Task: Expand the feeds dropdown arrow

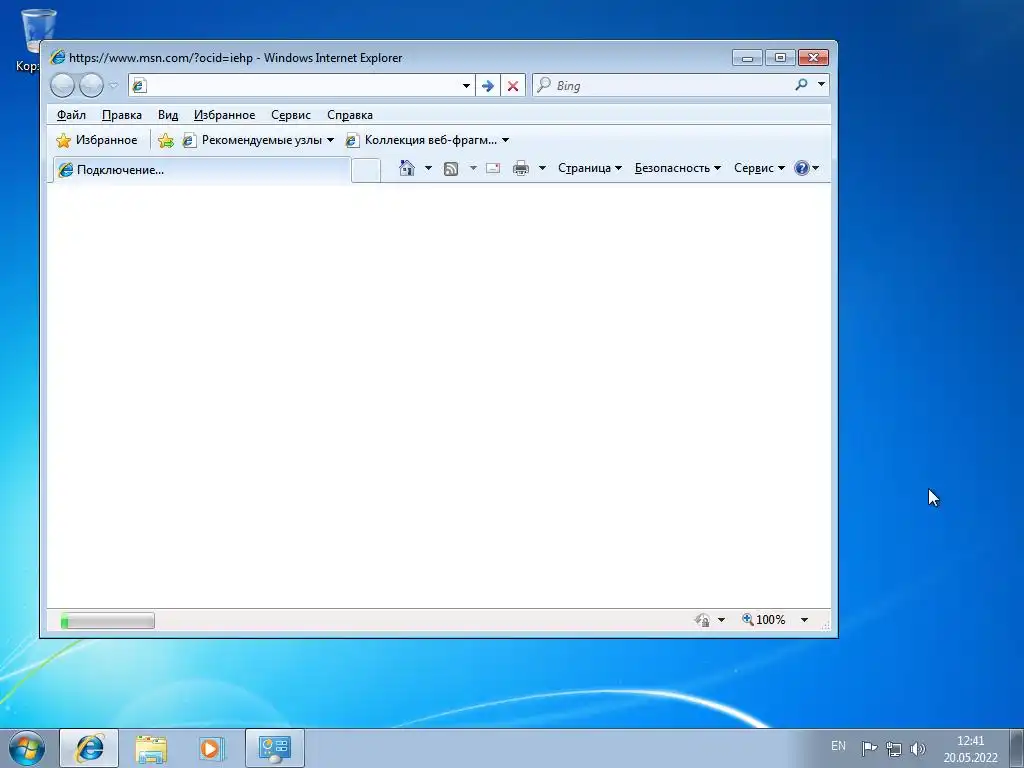Action: (473, 168)
